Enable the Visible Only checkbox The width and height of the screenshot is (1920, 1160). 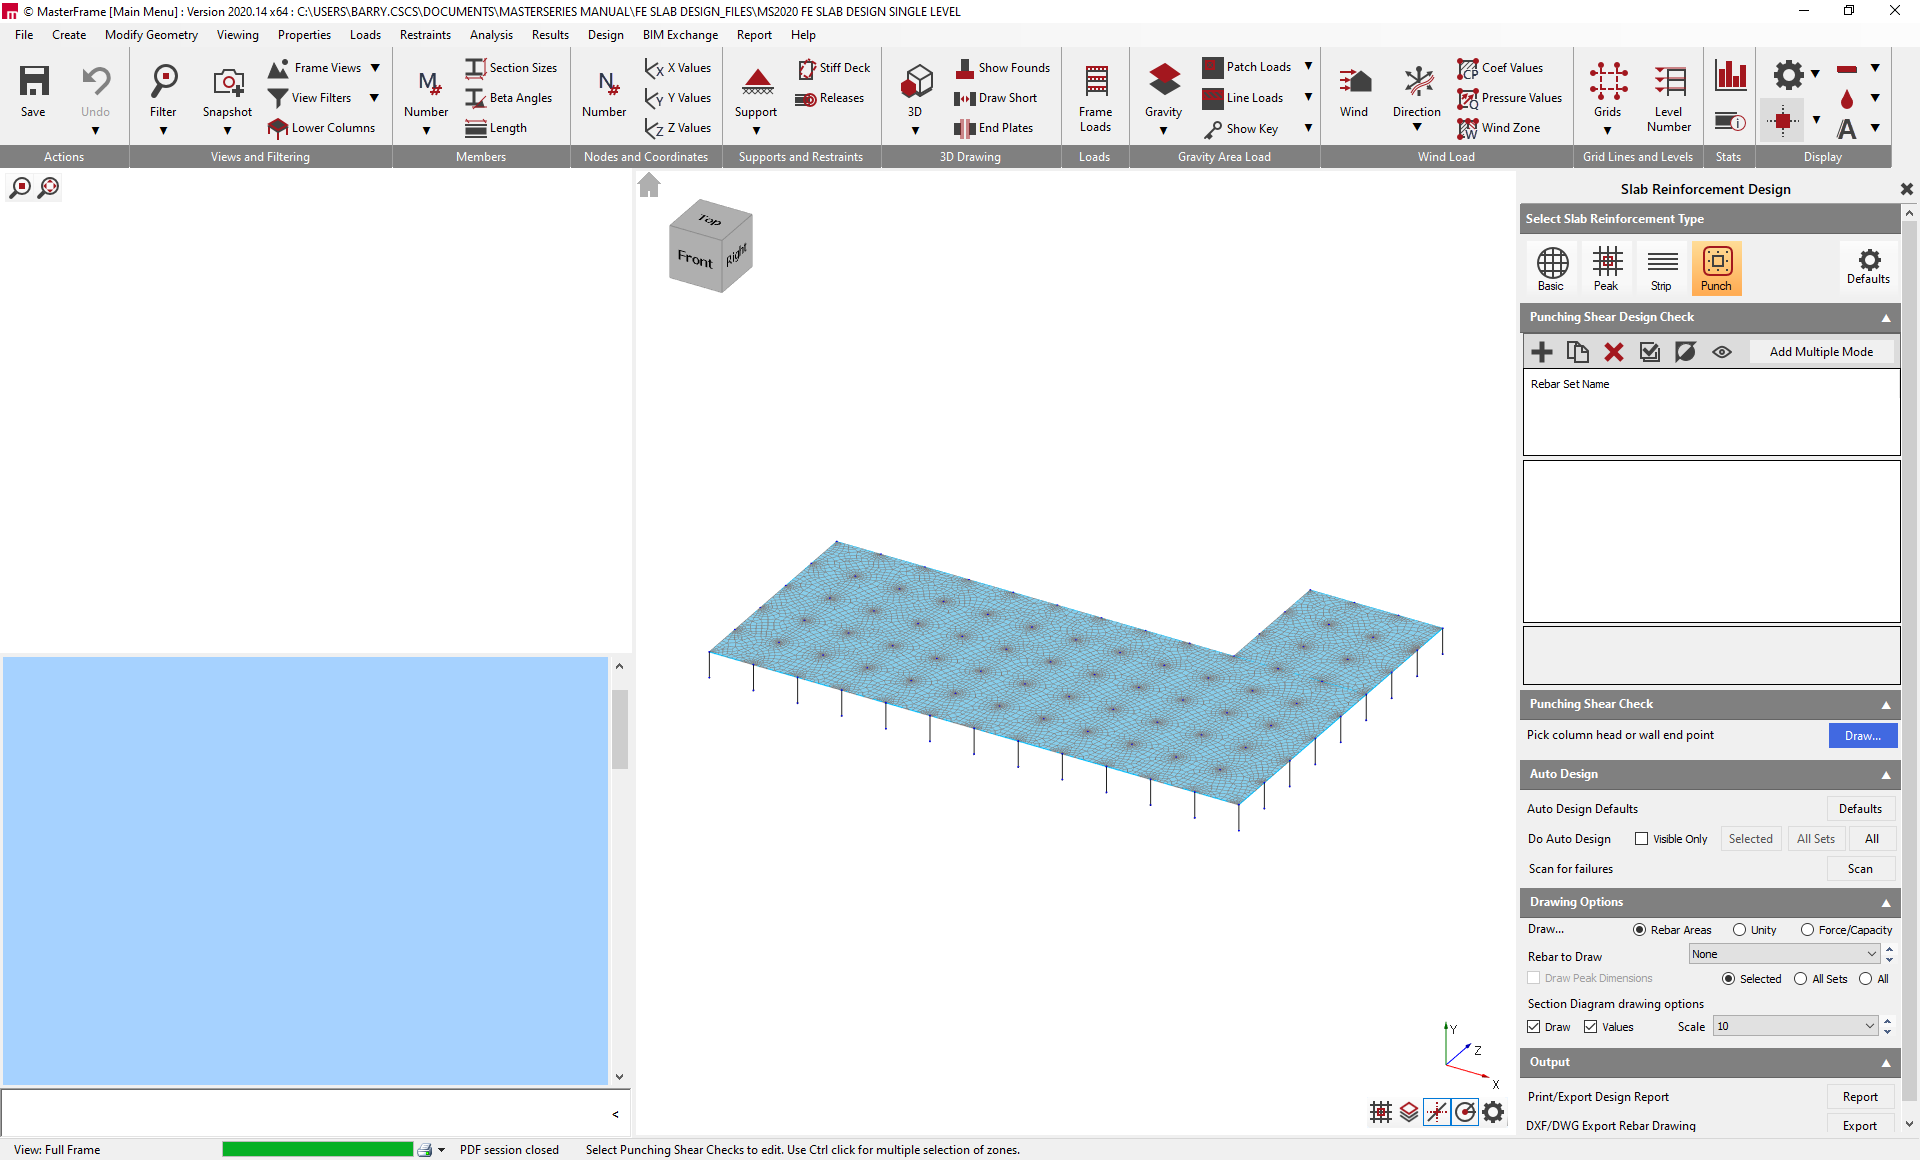[x=1641, y=839]
